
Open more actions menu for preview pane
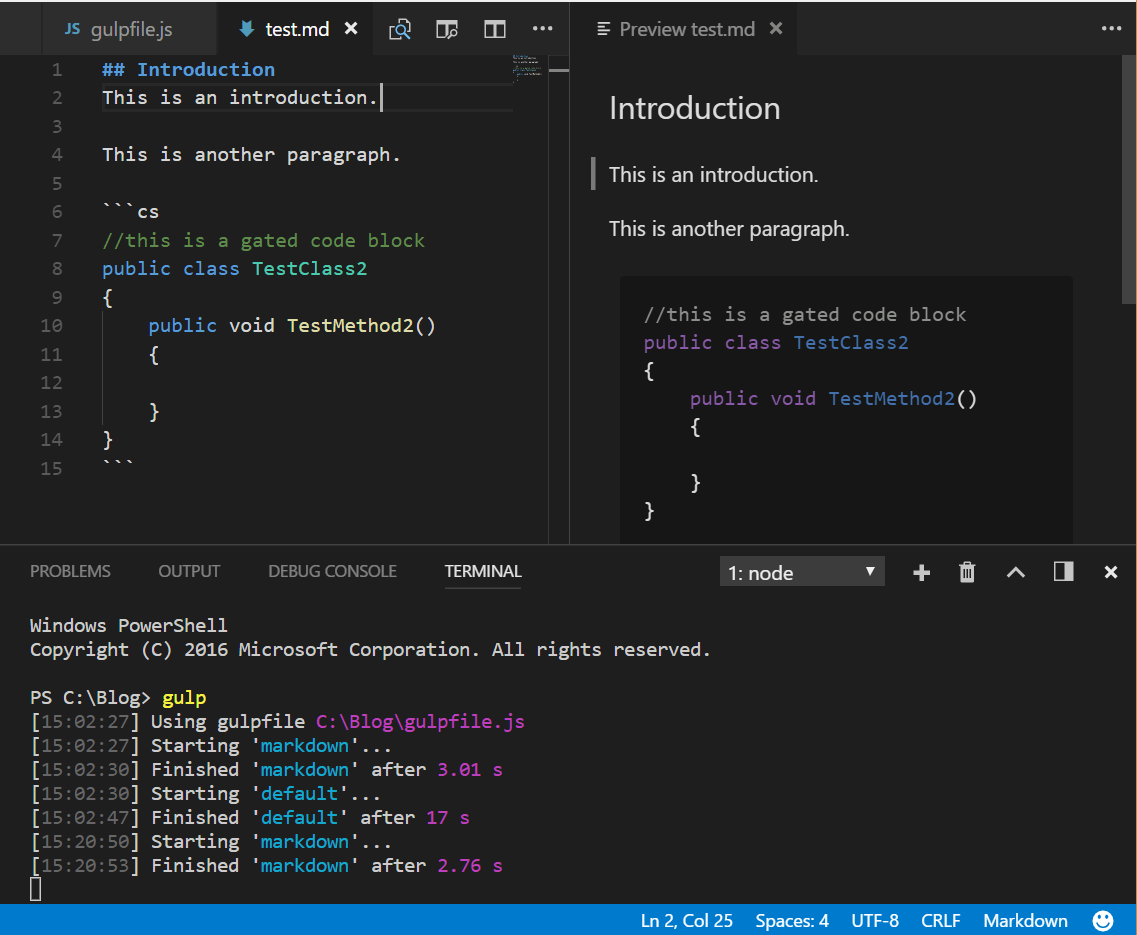point(1111,29)
